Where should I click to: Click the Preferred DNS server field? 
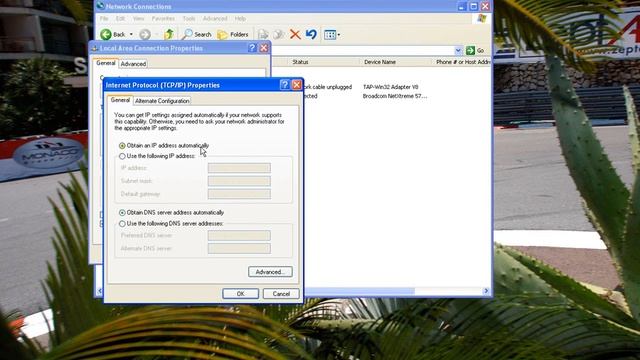point(239,236)
